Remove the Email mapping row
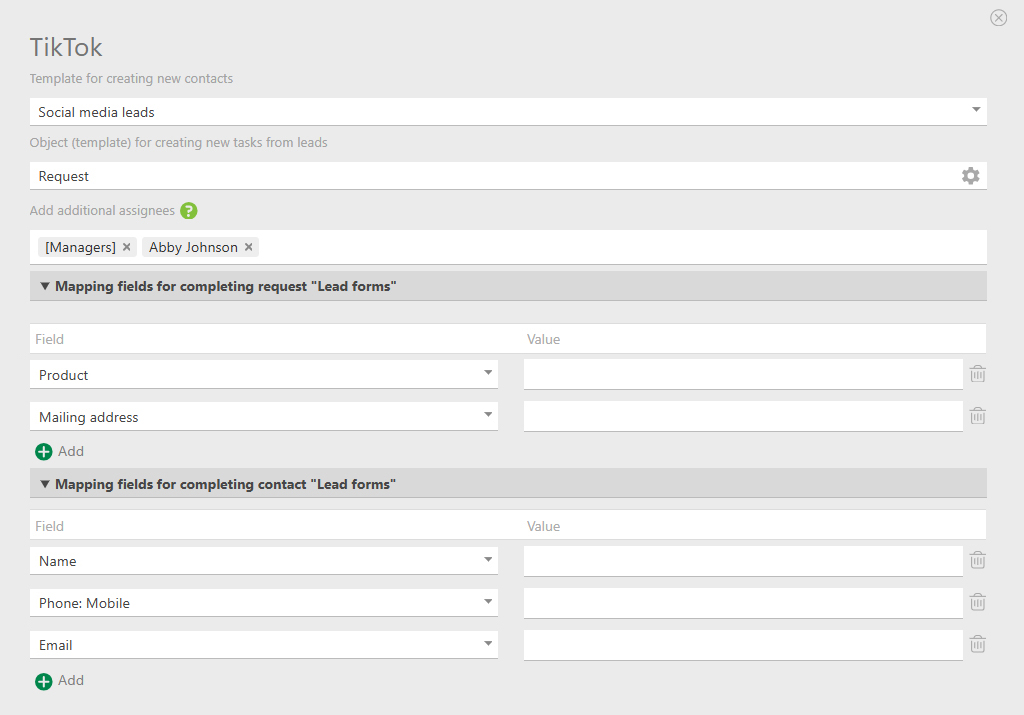Viewport: 1024px width, 715px height. click(x=978, y=645)
